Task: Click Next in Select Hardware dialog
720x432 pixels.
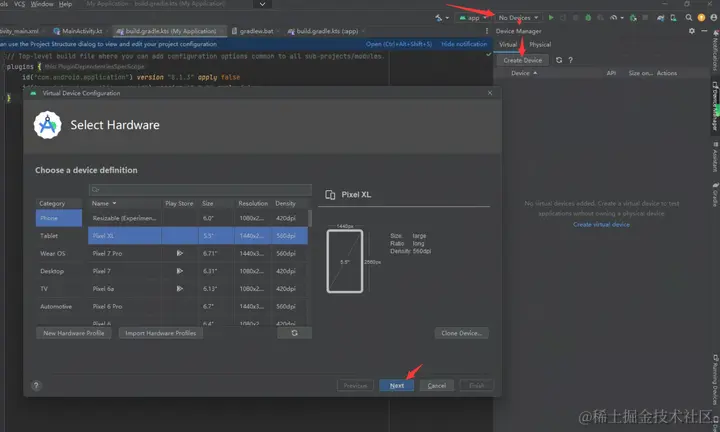Action: point(397,386)
